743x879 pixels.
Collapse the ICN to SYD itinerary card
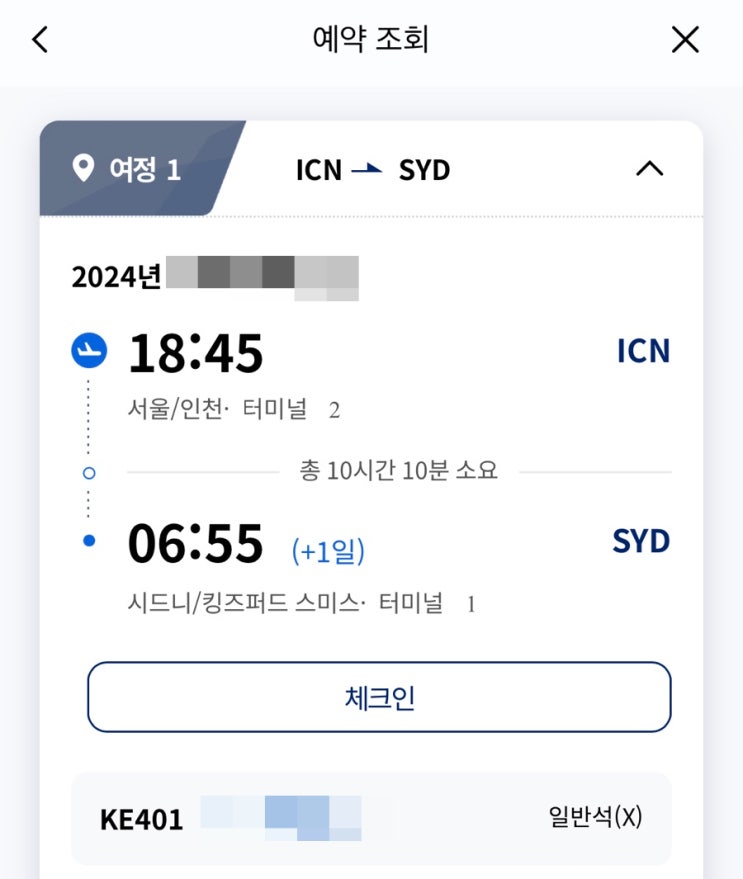pyautogui.click(x=649, y=169)
